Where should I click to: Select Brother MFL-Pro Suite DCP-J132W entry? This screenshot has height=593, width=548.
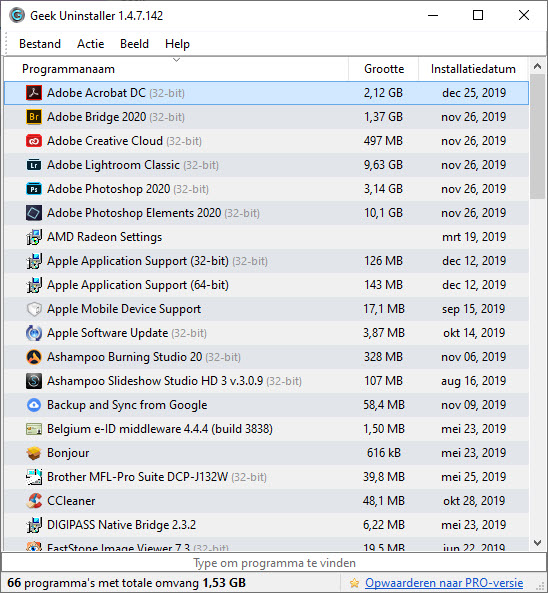(x=138, y=477)
